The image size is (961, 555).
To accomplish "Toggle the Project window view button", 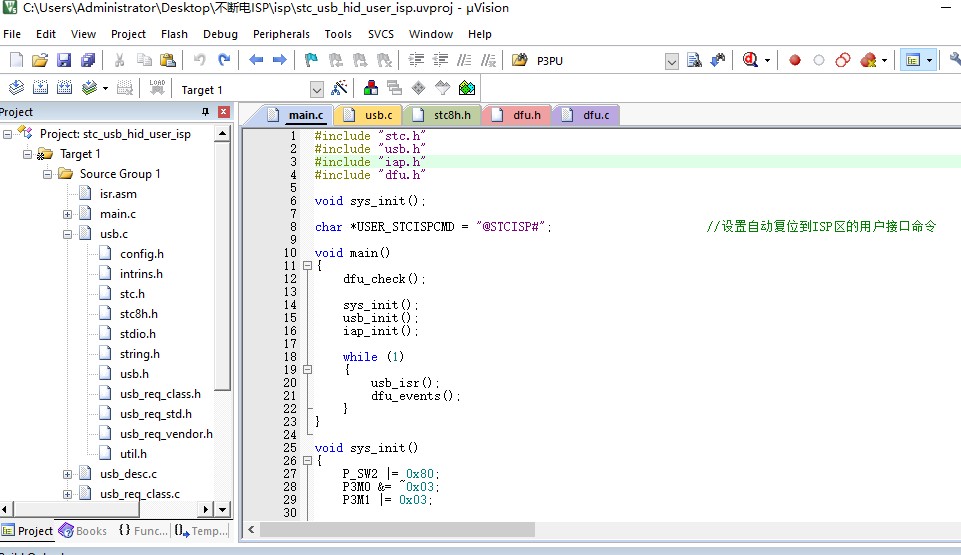I will coord(913,60).
